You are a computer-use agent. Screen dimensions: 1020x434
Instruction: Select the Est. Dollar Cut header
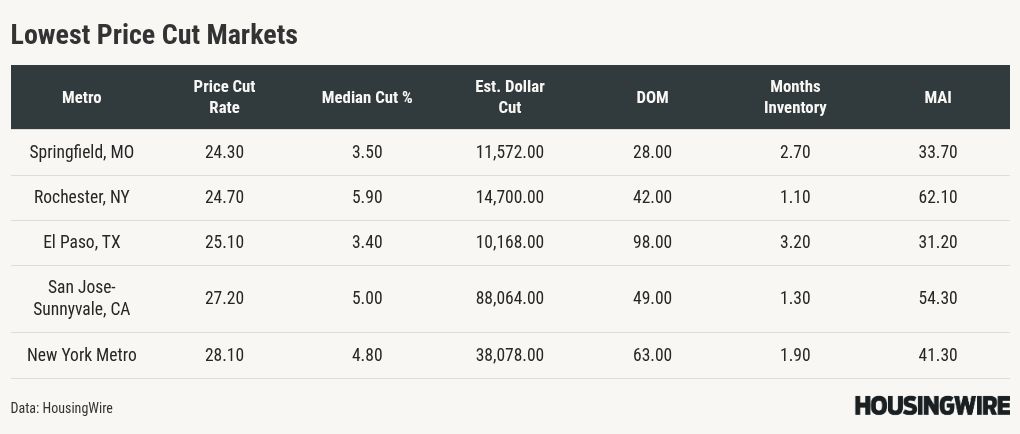[x=510, y=97]
